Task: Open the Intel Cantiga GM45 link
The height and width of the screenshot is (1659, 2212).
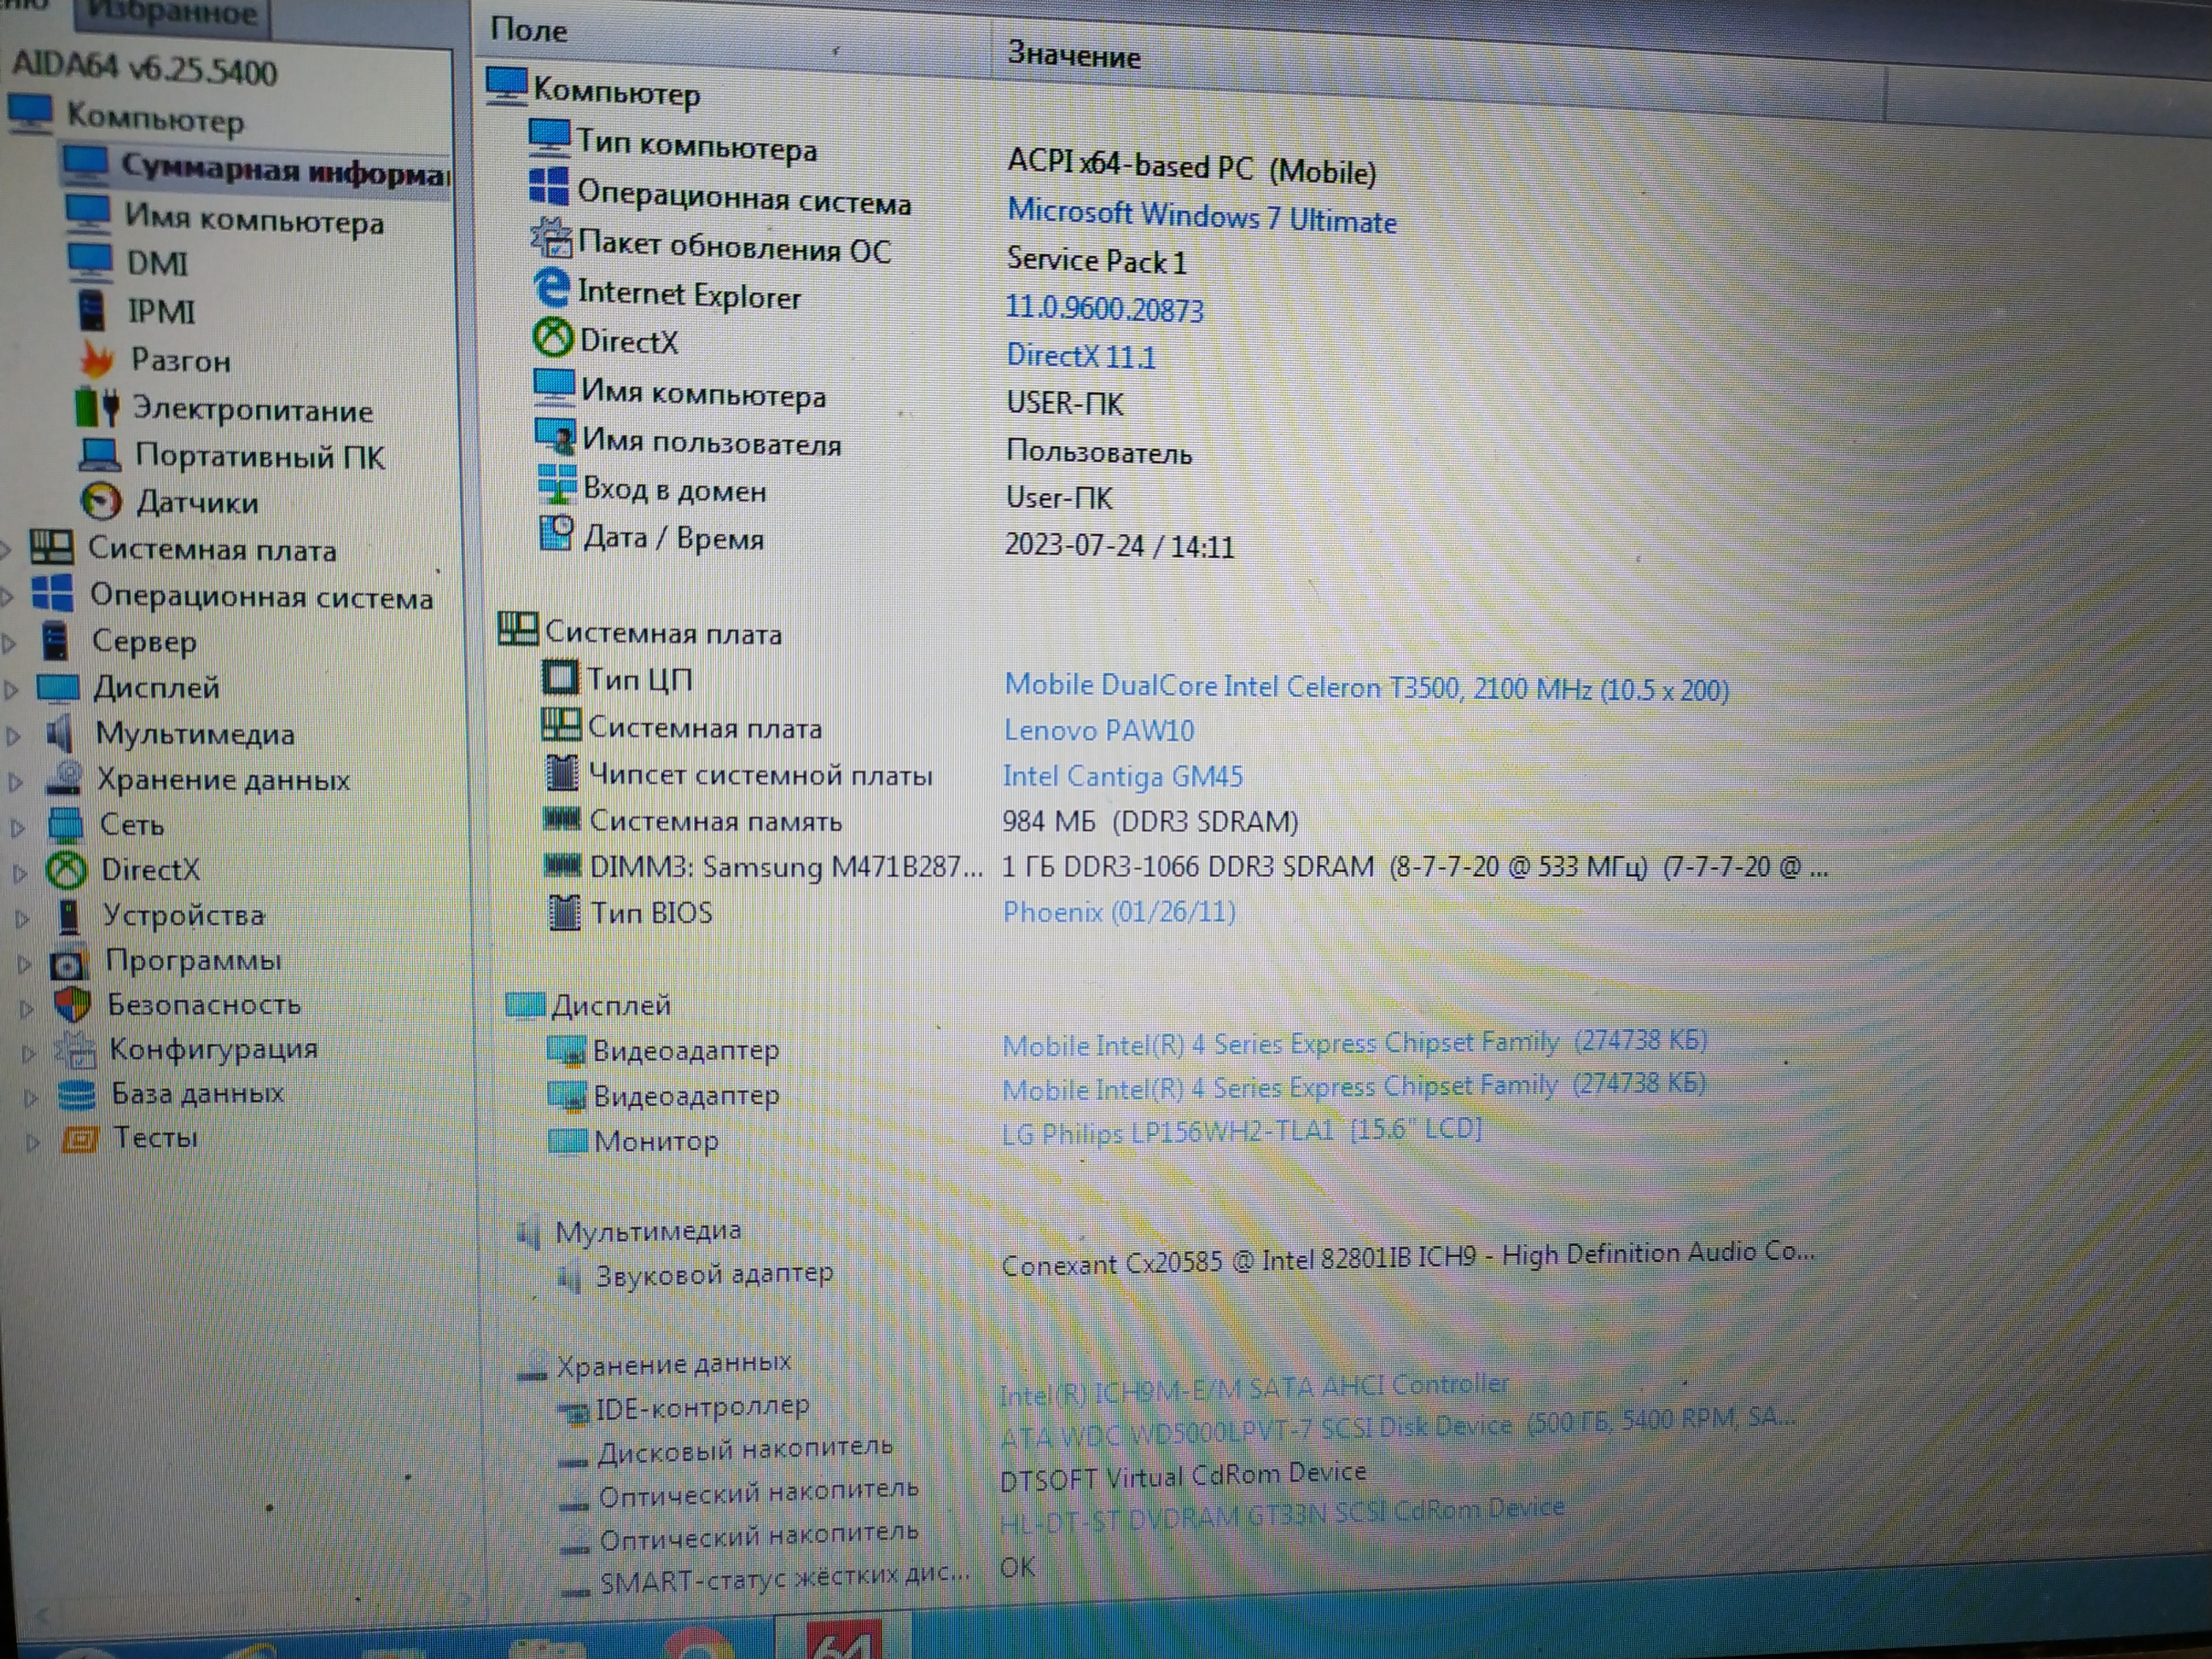Action: tap(1122, 776)
